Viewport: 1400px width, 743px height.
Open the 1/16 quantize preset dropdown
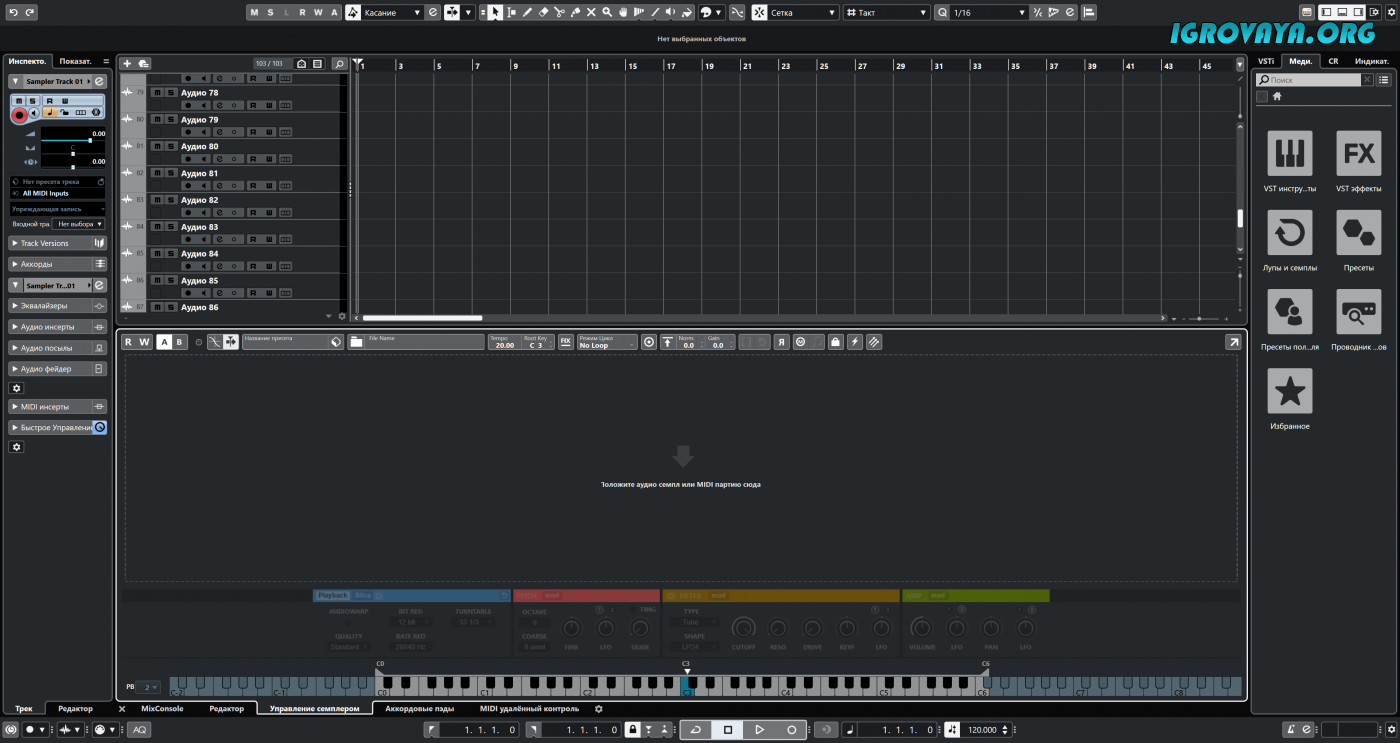988,12
